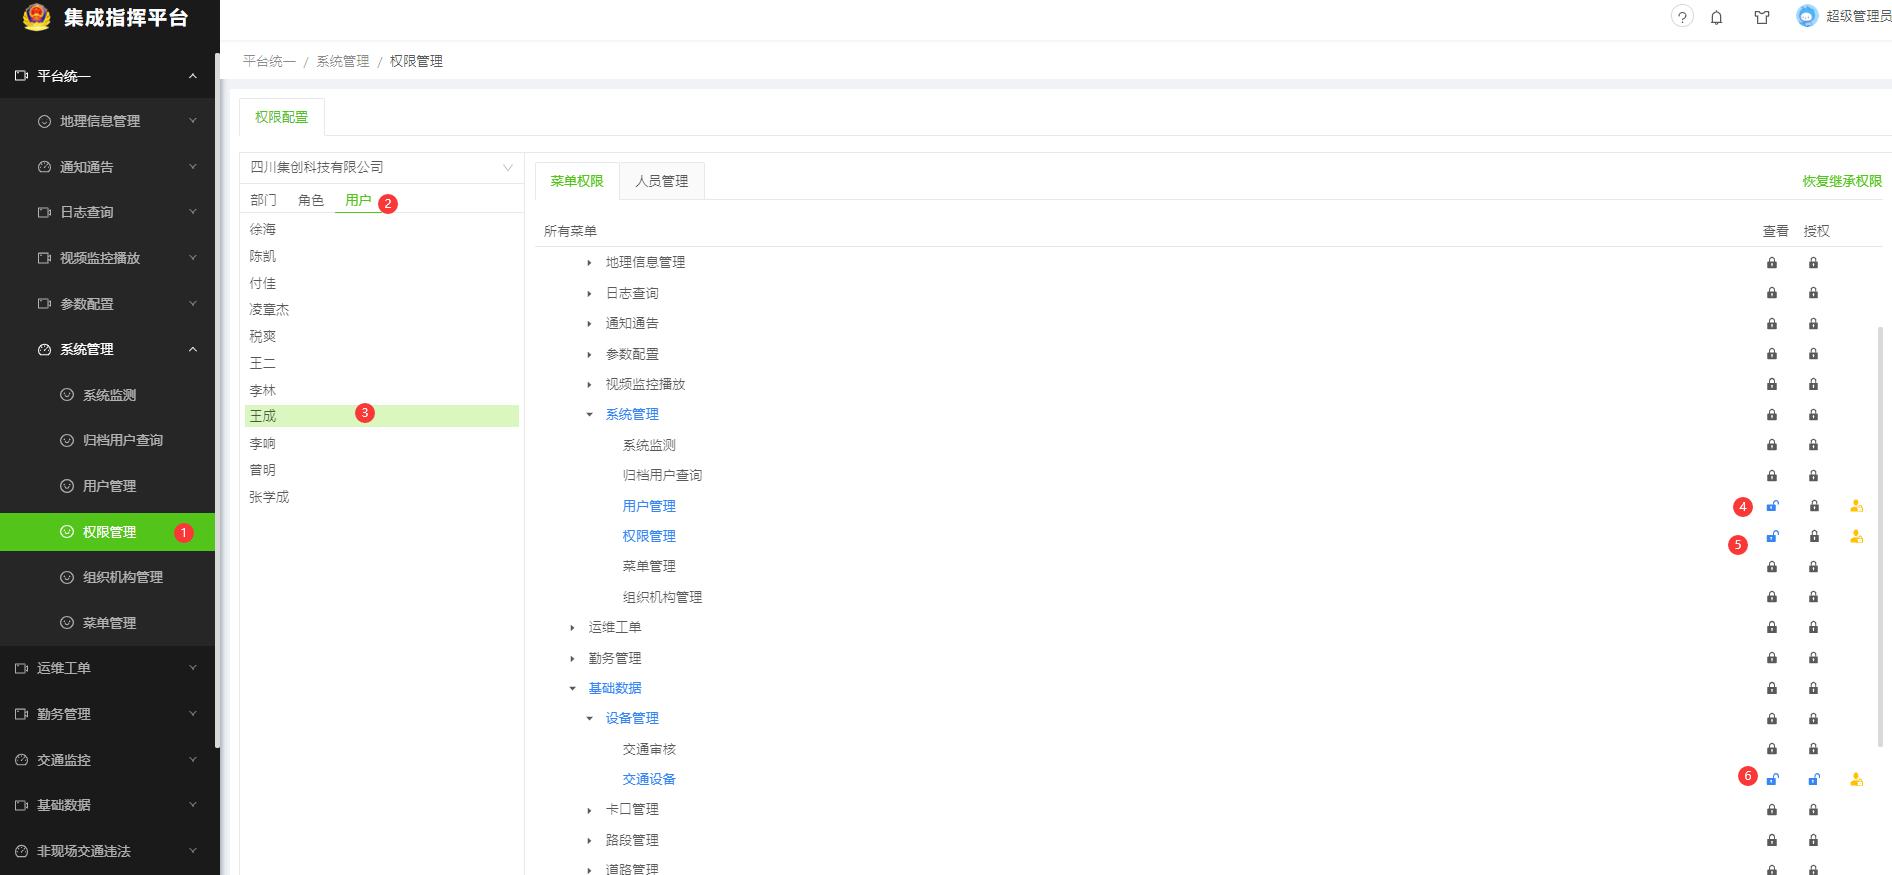Click the user-assign icon on 用户管理 row

pyautogui.click(x=1856, y=506)
